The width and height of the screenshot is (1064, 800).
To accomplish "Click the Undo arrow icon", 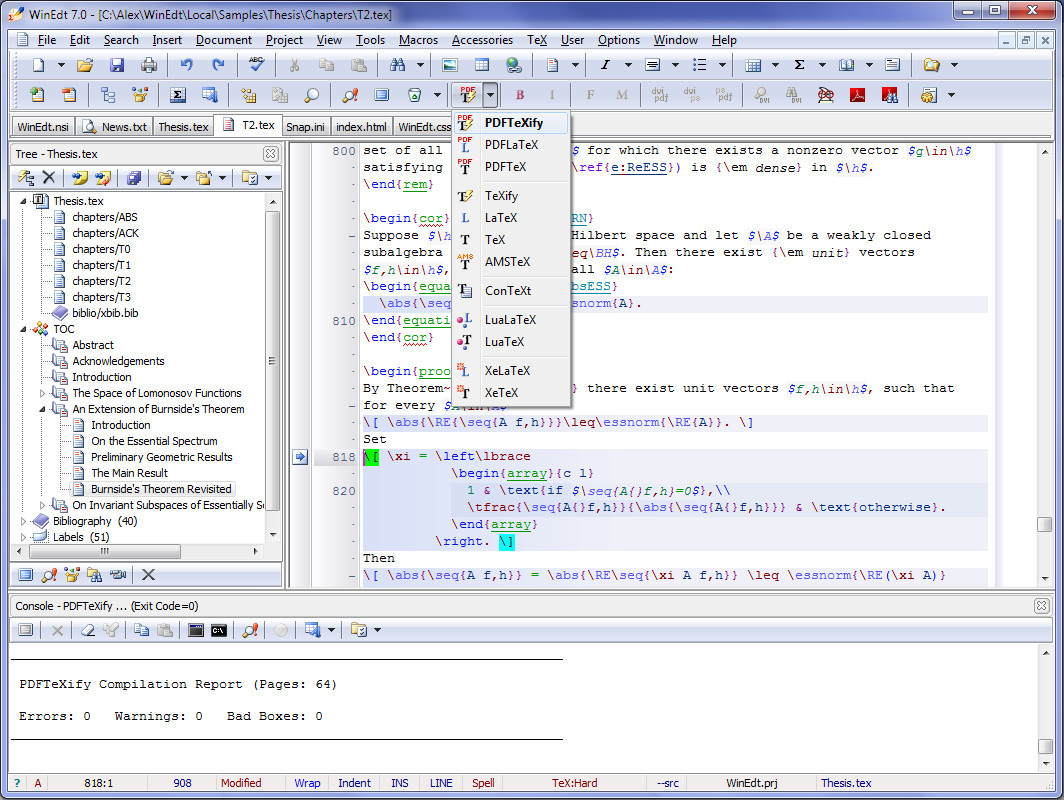I will 186,65.
